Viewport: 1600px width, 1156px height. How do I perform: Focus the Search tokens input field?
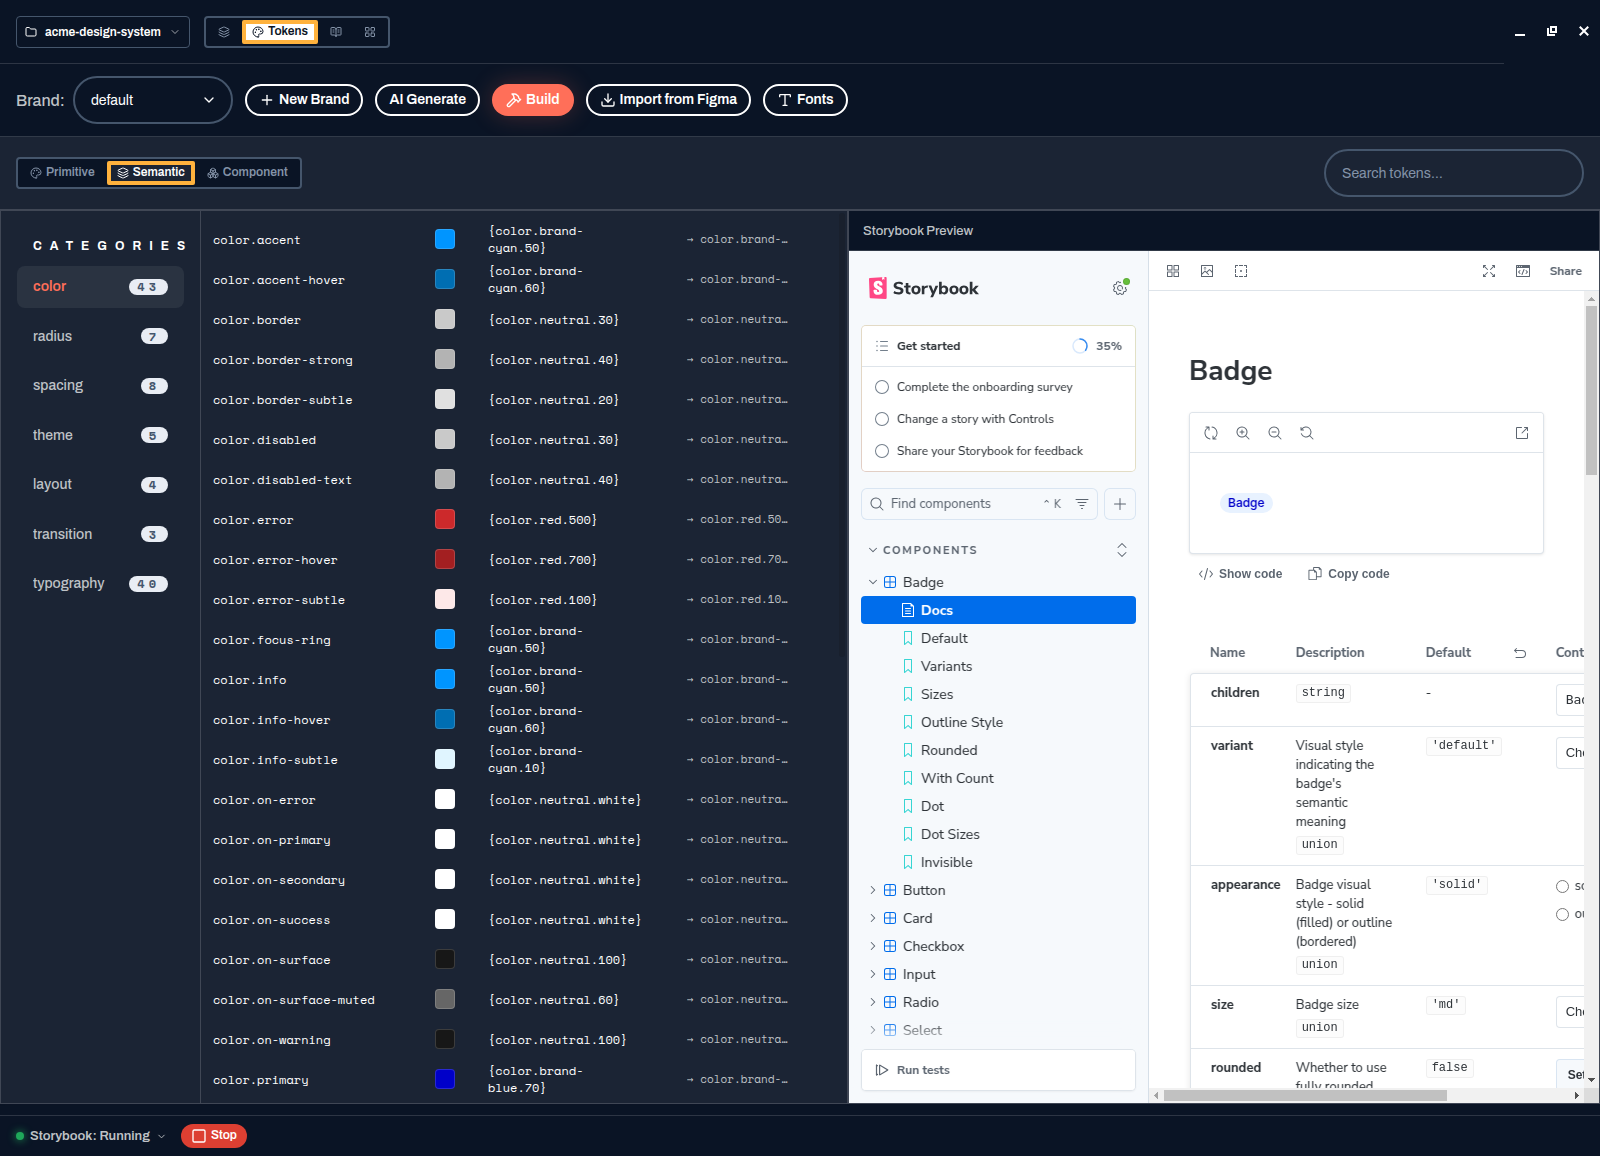[1454, 173]
